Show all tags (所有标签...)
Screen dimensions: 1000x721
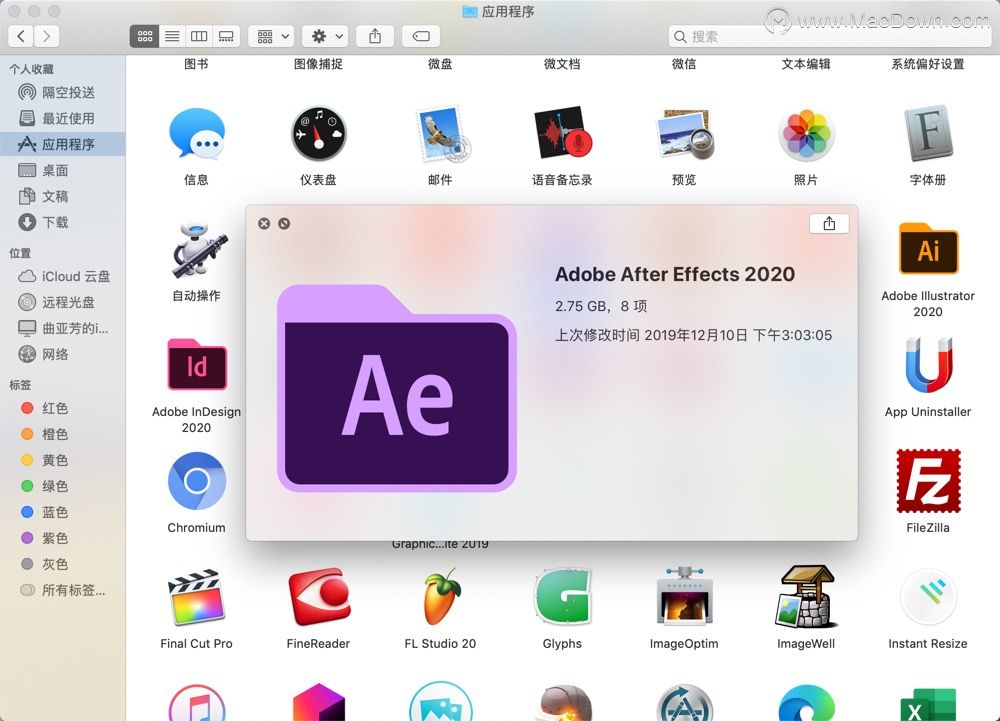62,590
